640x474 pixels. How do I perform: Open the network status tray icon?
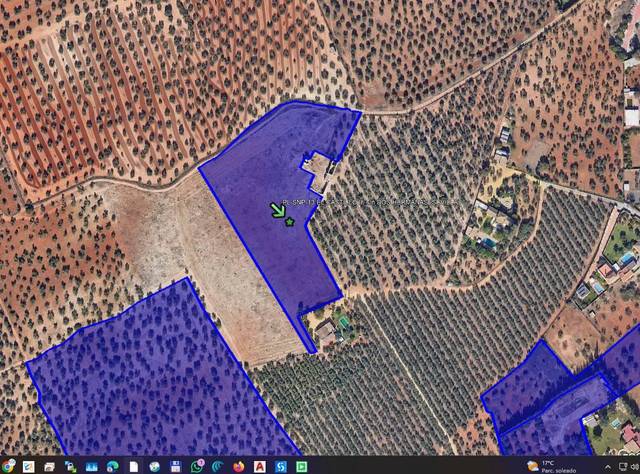pos(623,467)
